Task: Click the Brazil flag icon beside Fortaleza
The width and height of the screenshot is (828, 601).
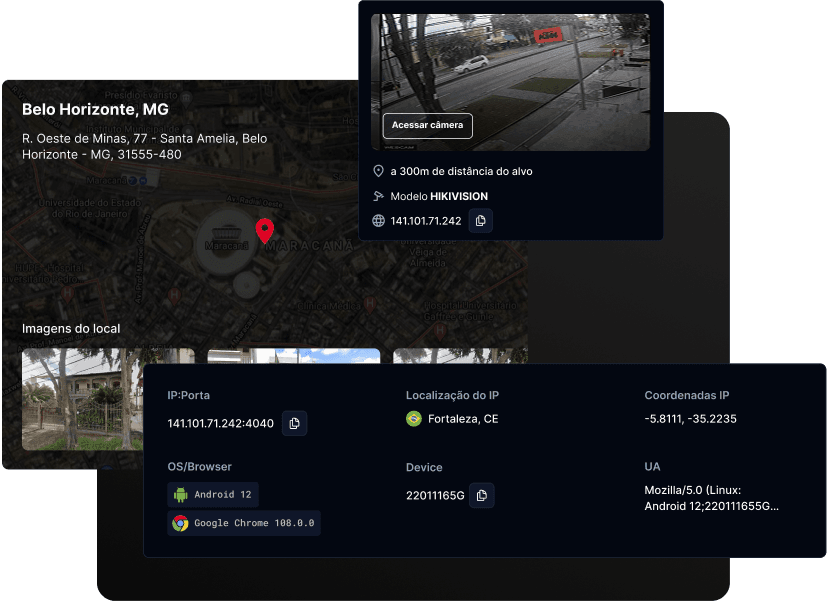Action: pyautogui.click(x=414, y=419)
